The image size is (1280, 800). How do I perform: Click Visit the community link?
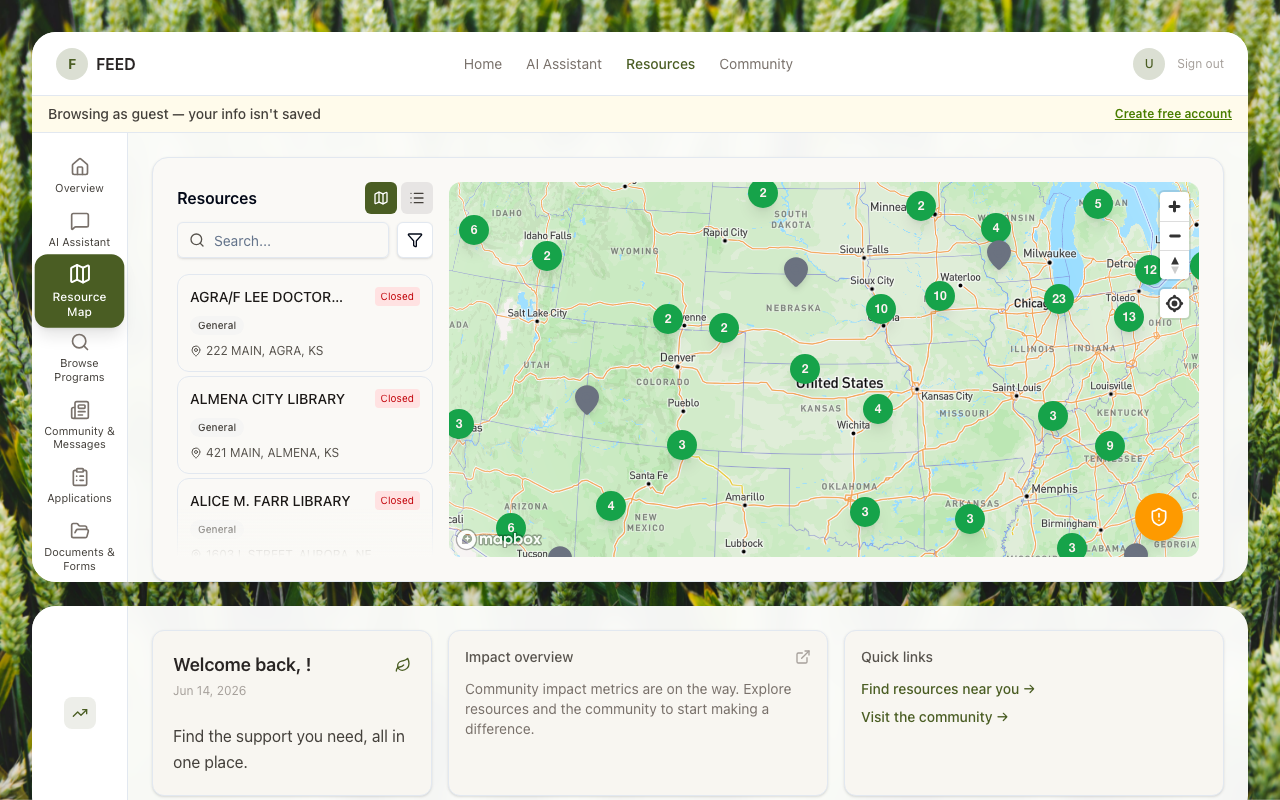point(935,717)
